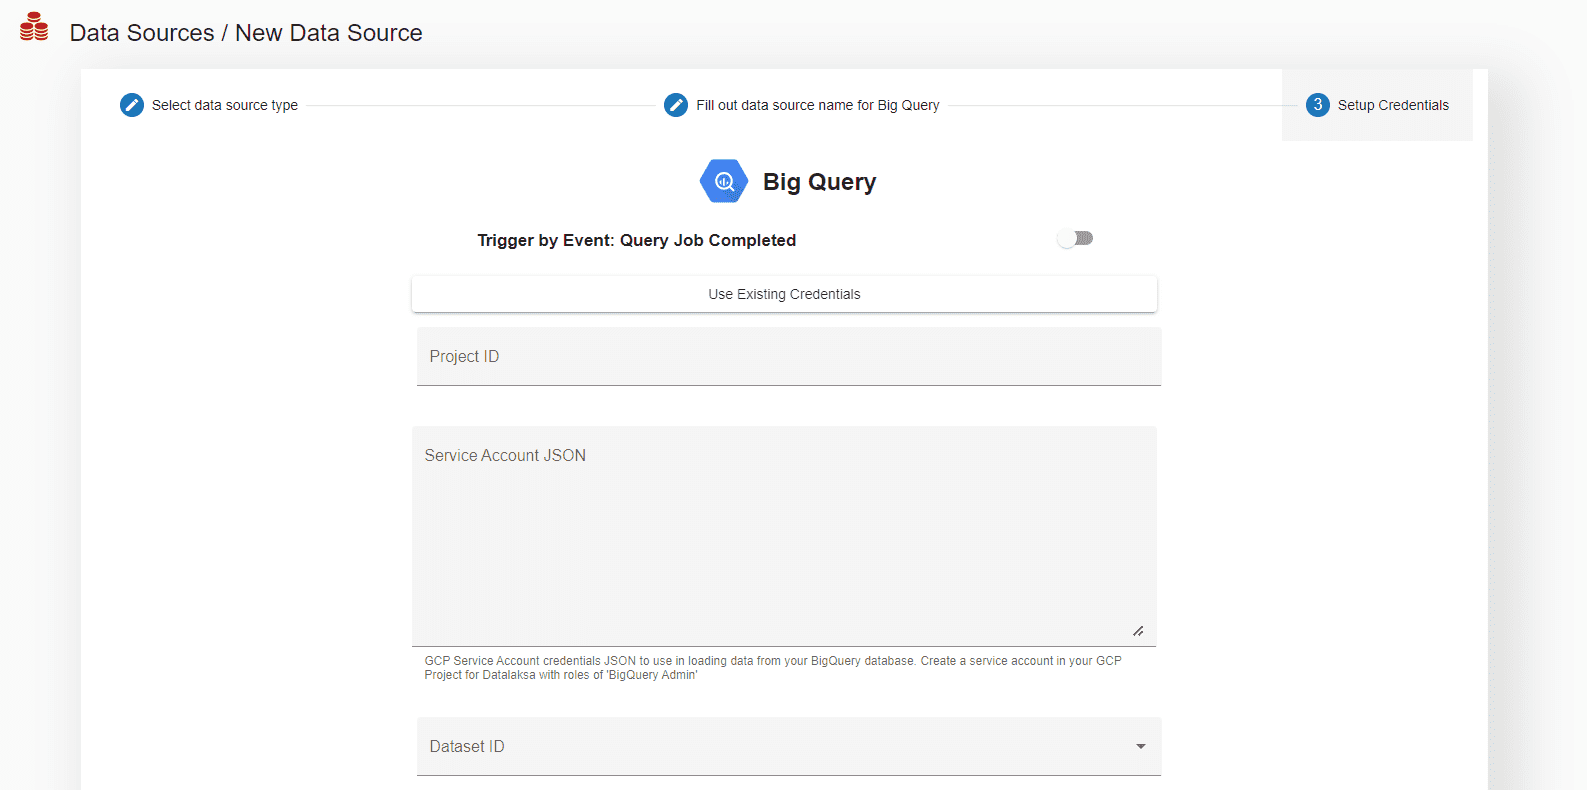Click the step 3 circle icon

[1318, 105]
